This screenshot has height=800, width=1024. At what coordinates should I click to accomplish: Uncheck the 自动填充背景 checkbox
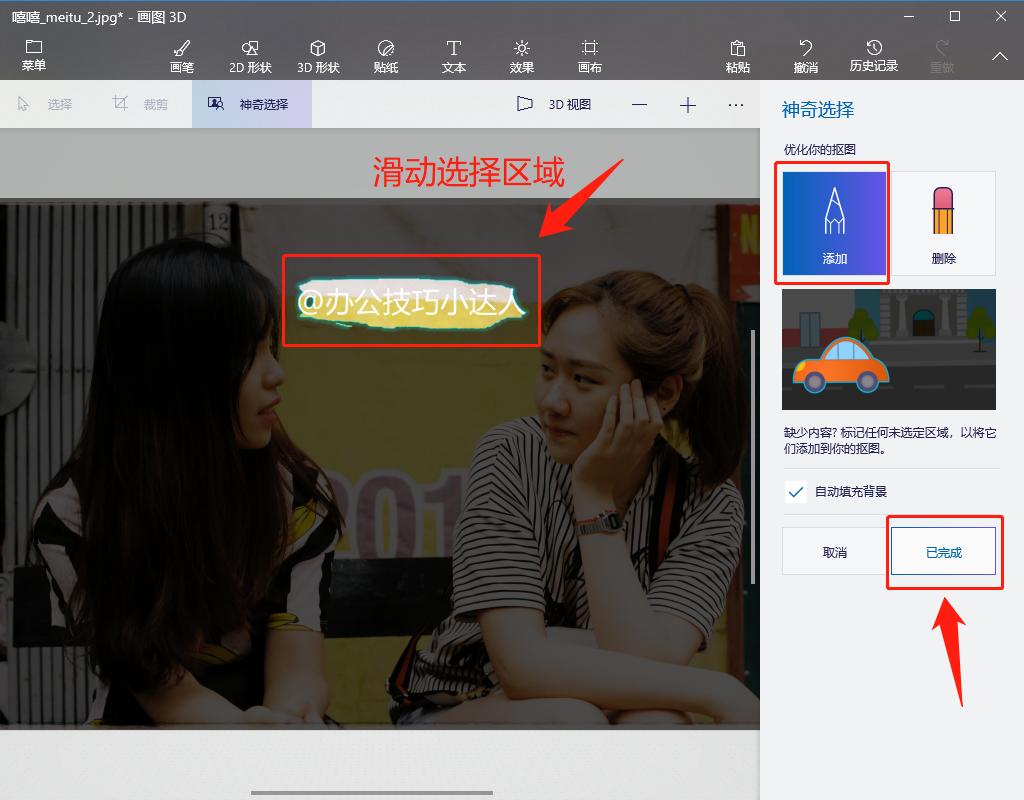pyautogui.click(x=797, y=491)
